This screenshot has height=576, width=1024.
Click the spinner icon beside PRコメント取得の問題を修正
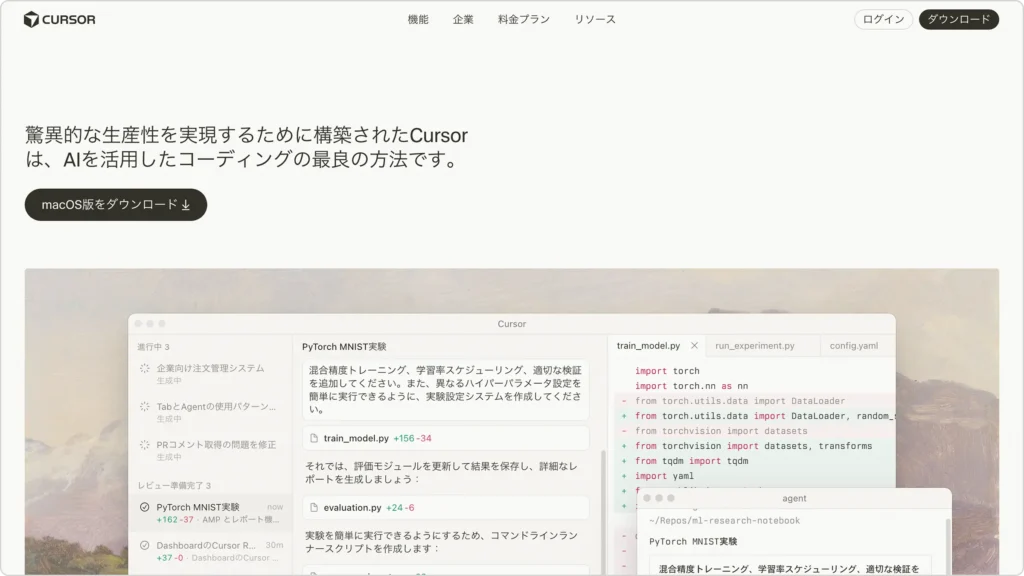(144, 444)
